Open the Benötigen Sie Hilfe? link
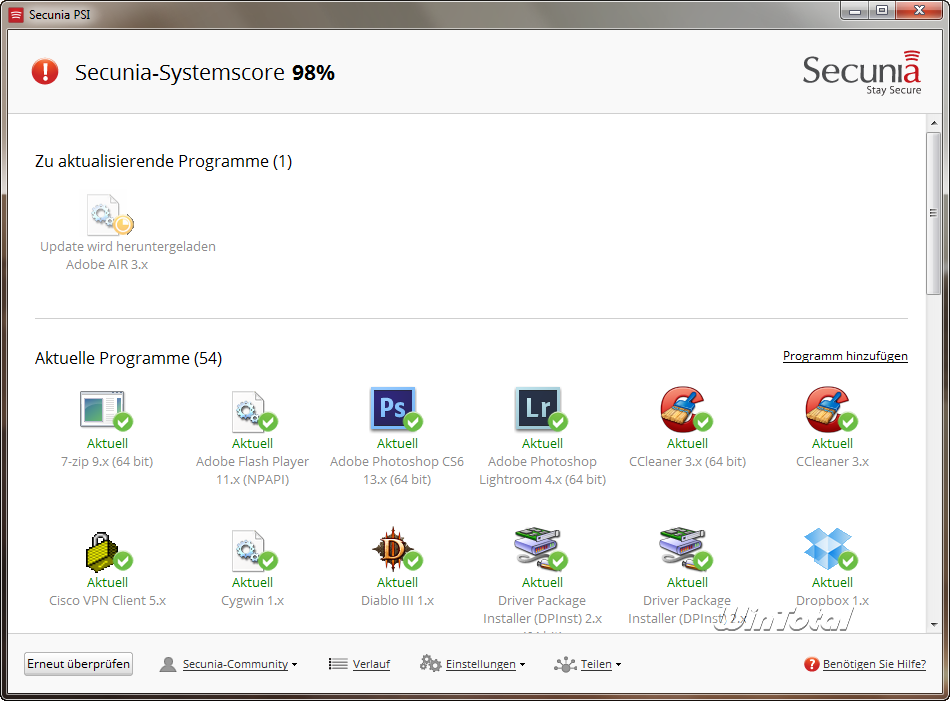Viewport: 950px width, 701px height. [x=874, y=664]
